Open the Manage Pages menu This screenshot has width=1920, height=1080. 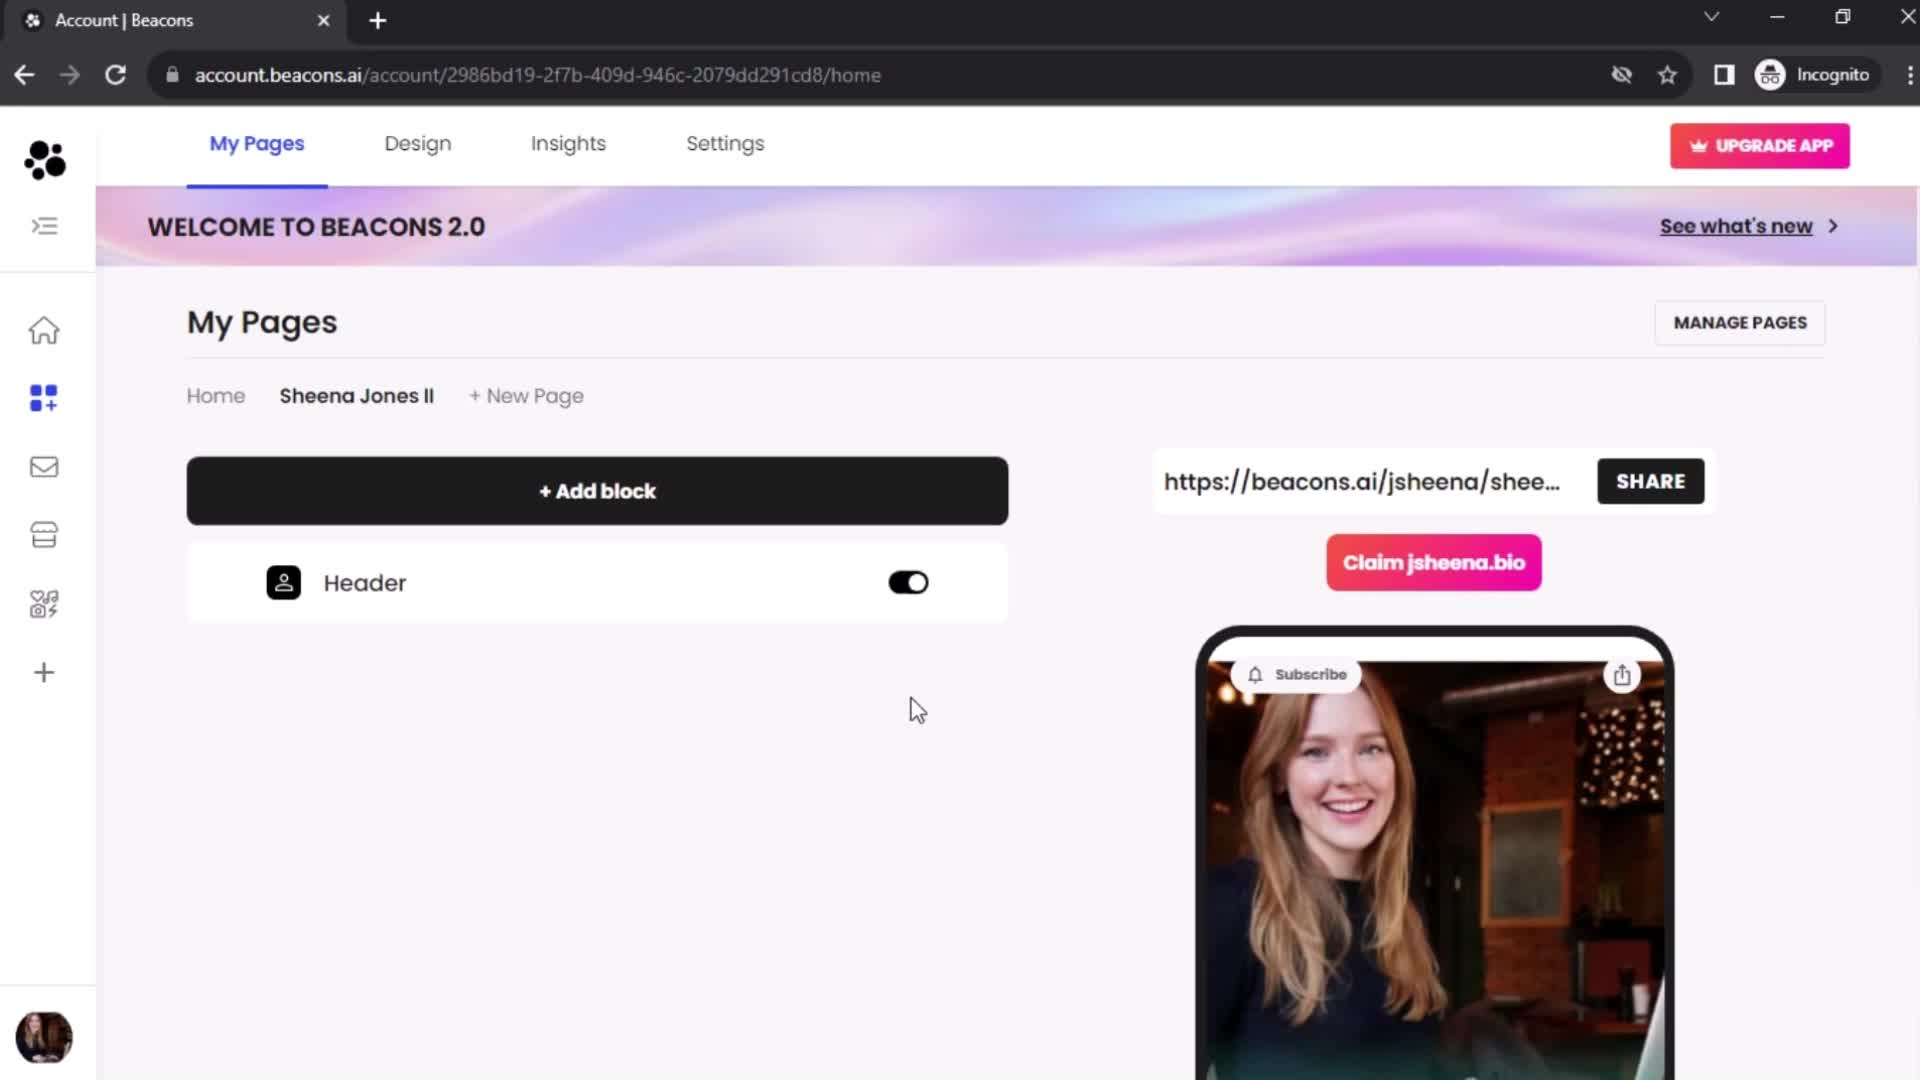pyautogui.click(x=1739, y=322)
